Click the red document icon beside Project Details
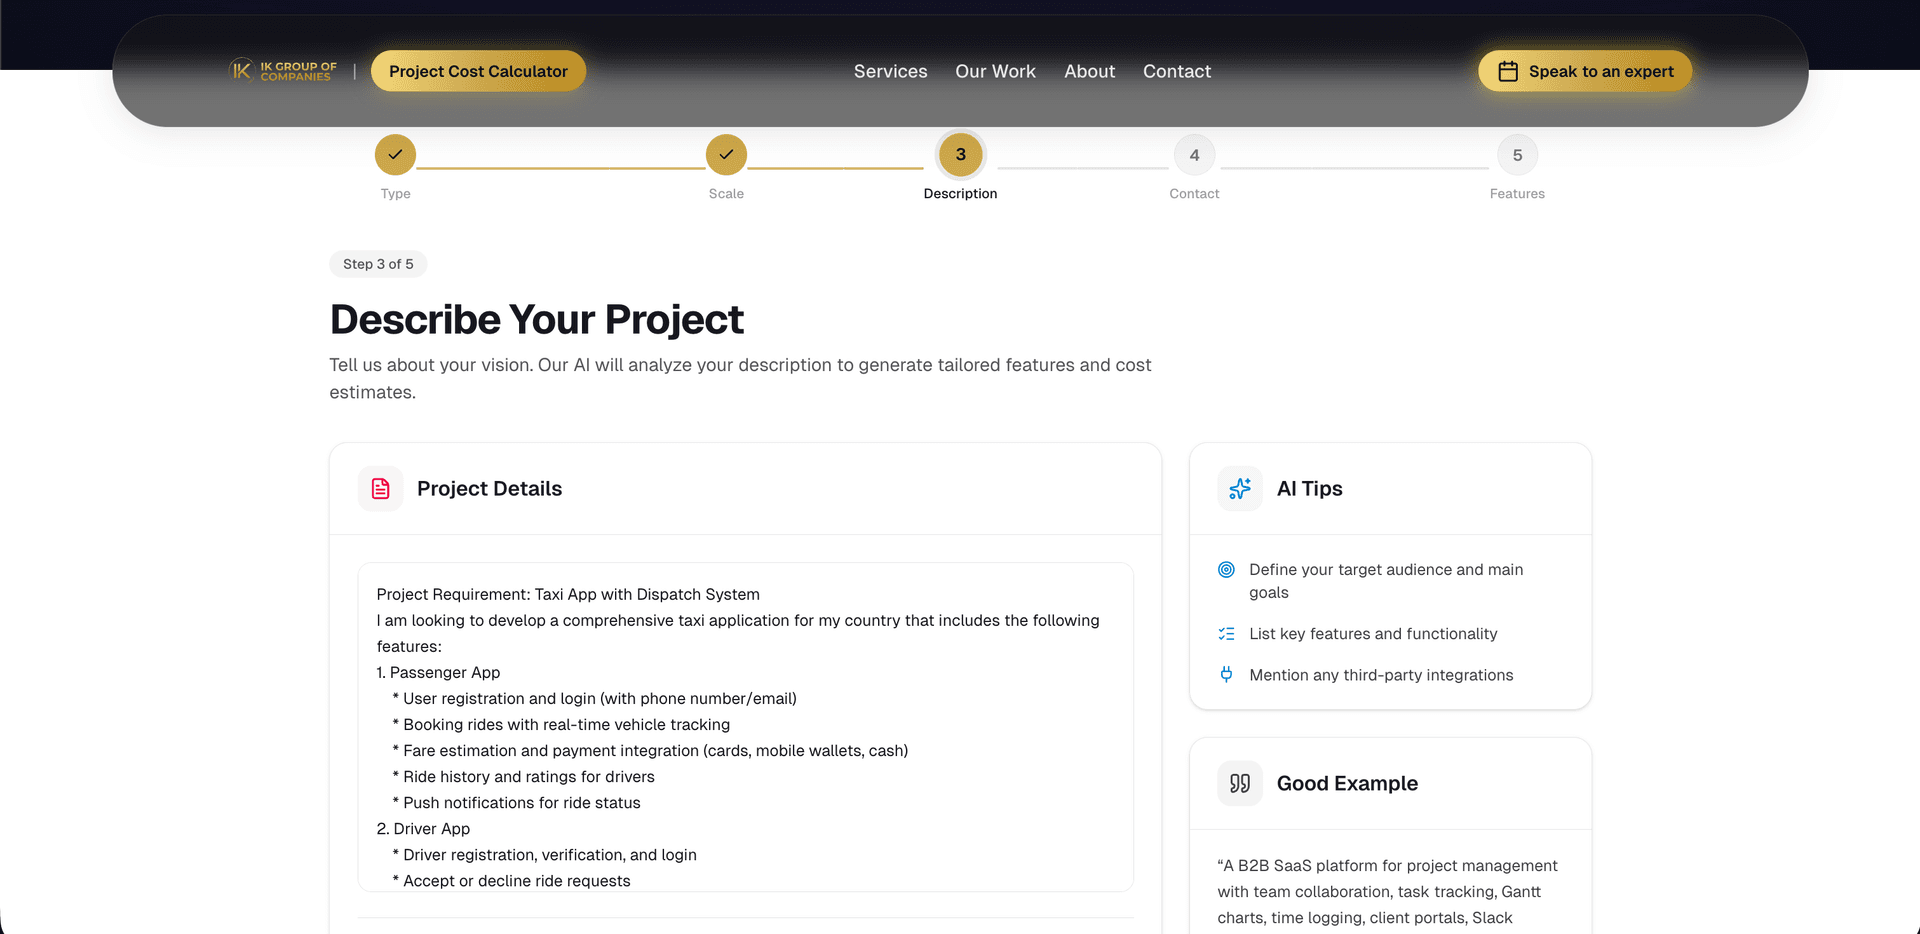Image resolution: width=1920 pixels, height=934 pixels. (x=381, y=488)
